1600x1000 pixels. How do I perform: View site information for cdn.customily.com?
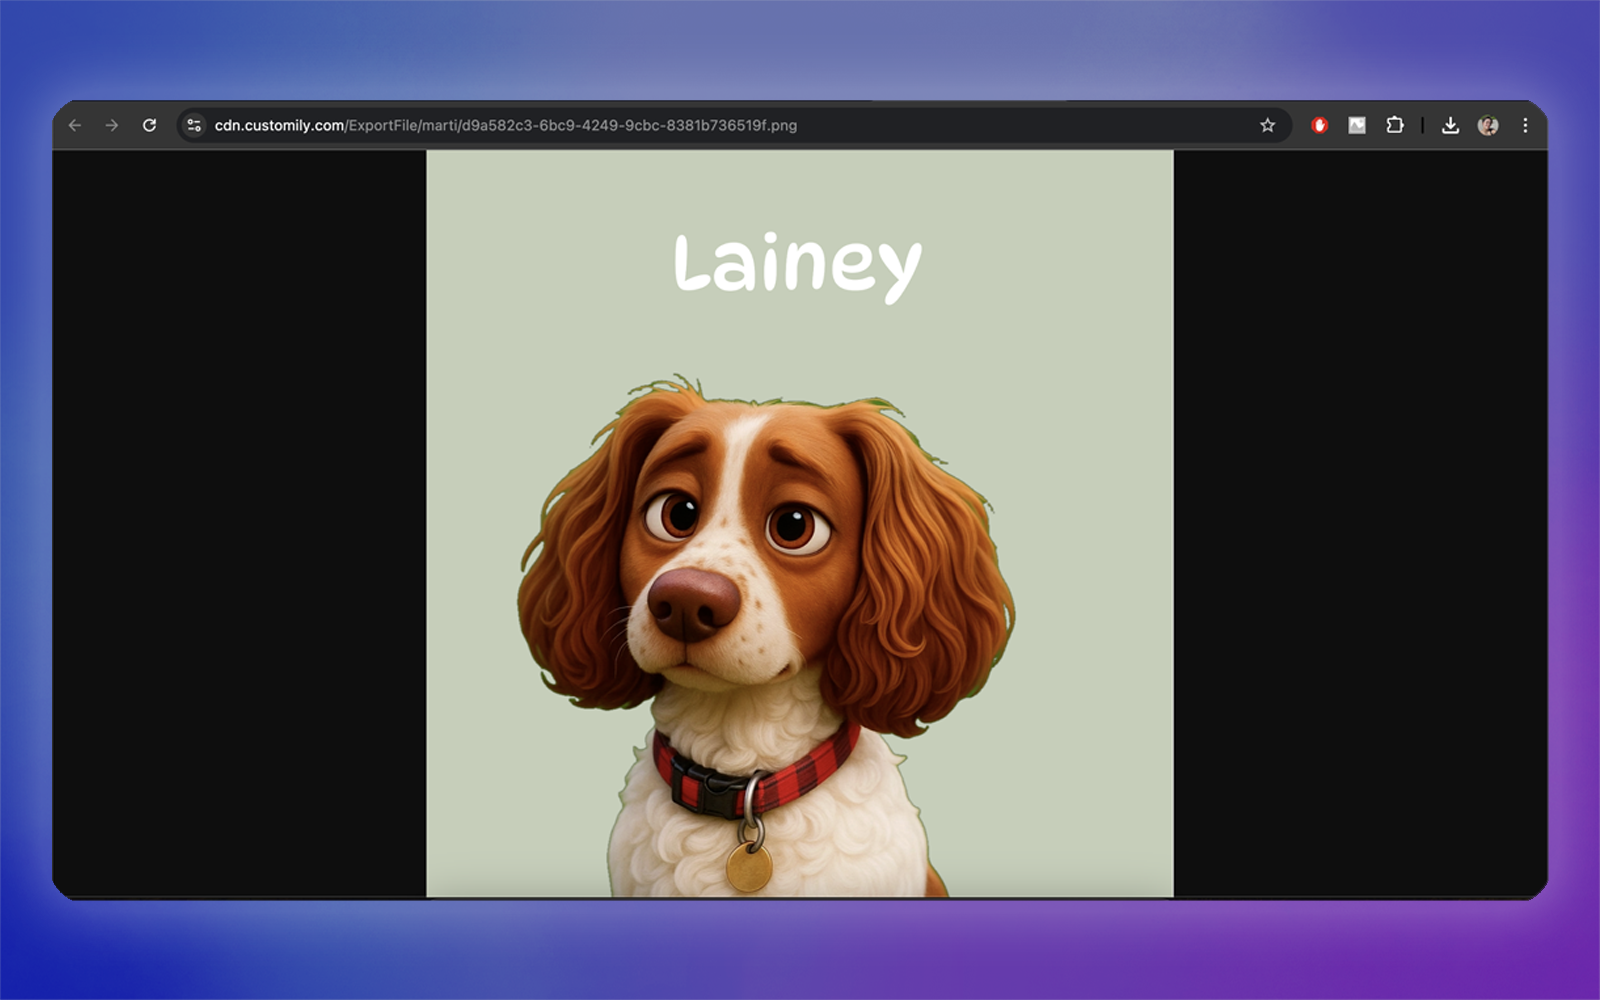coord(194,125)
